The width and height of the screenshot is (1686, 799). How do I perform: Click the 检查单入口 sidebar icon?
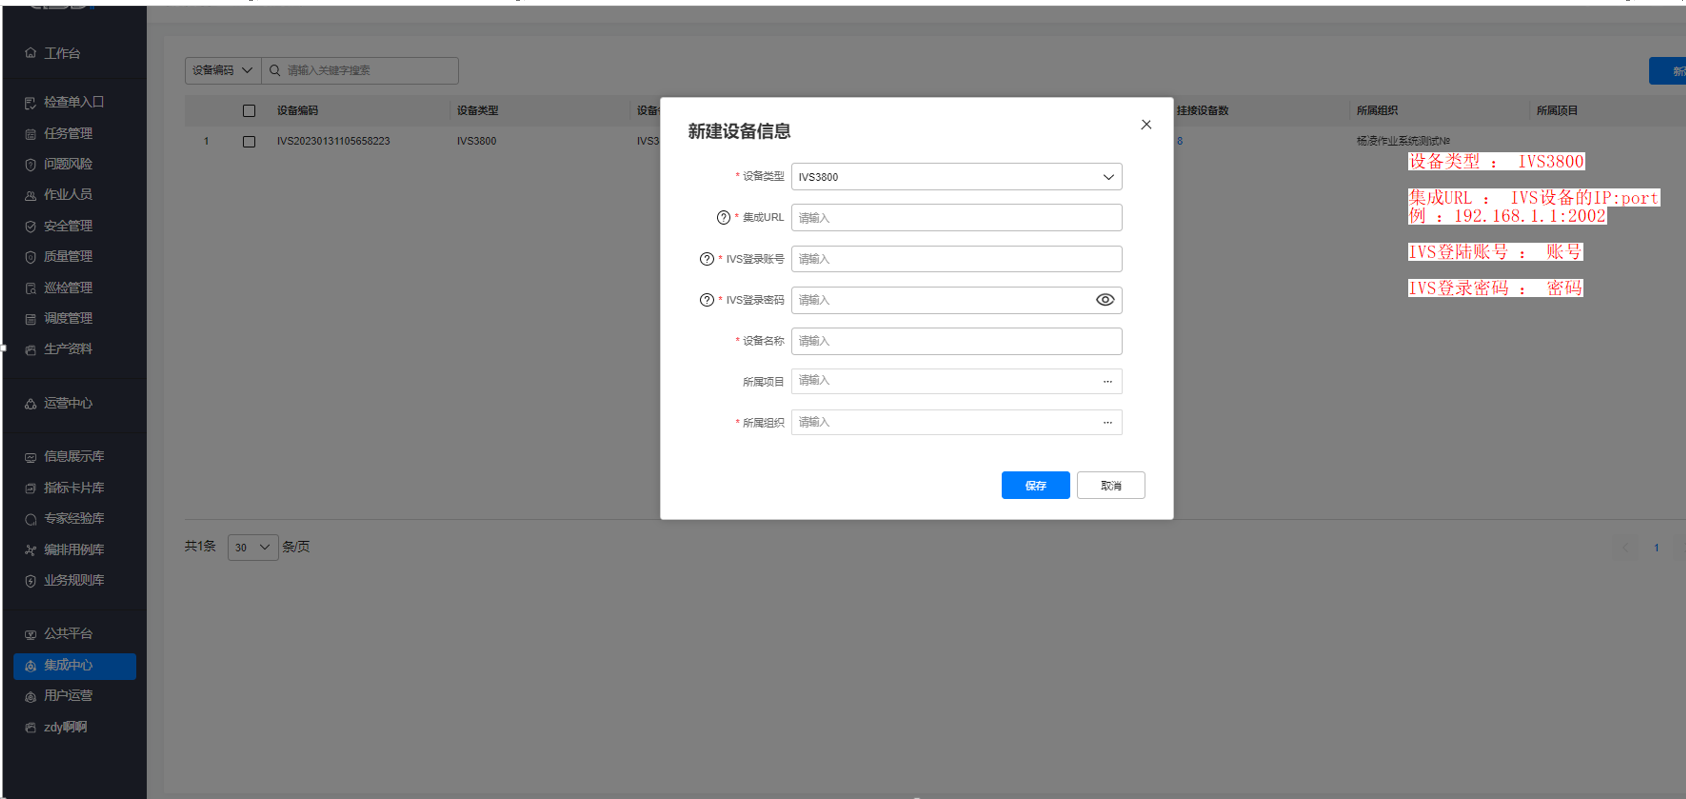[30, 103]
